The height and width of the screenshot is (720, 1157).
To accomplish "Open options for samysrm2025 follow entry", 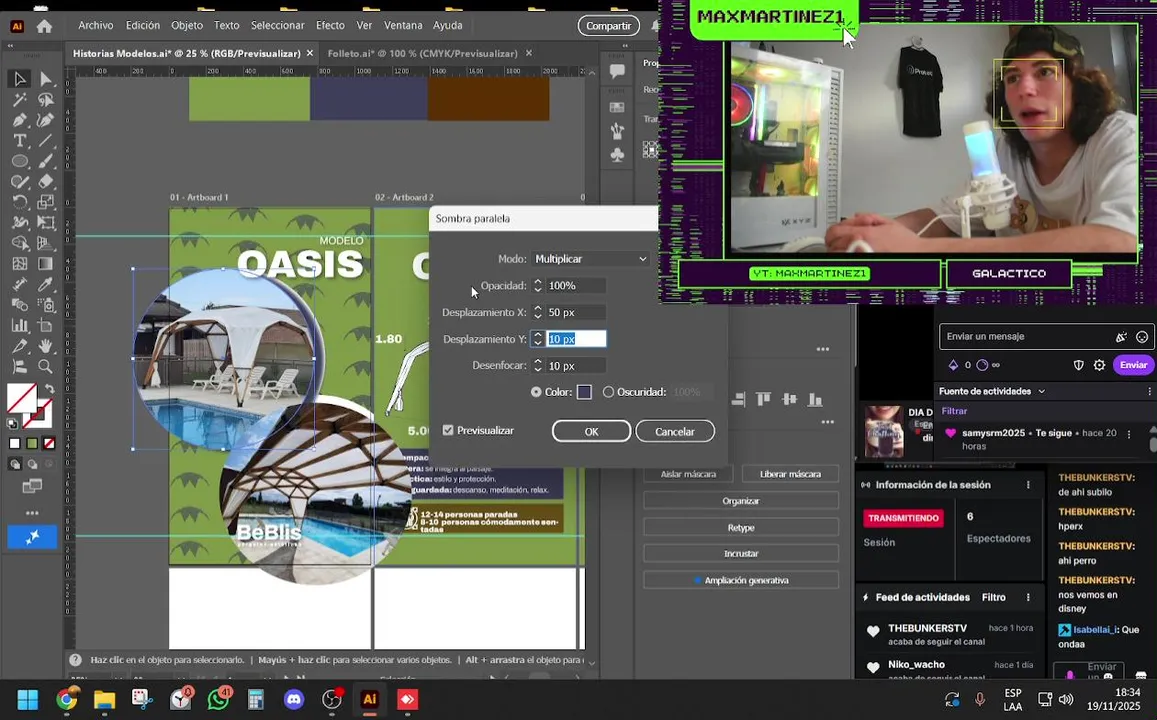I will click(1129, 435).
